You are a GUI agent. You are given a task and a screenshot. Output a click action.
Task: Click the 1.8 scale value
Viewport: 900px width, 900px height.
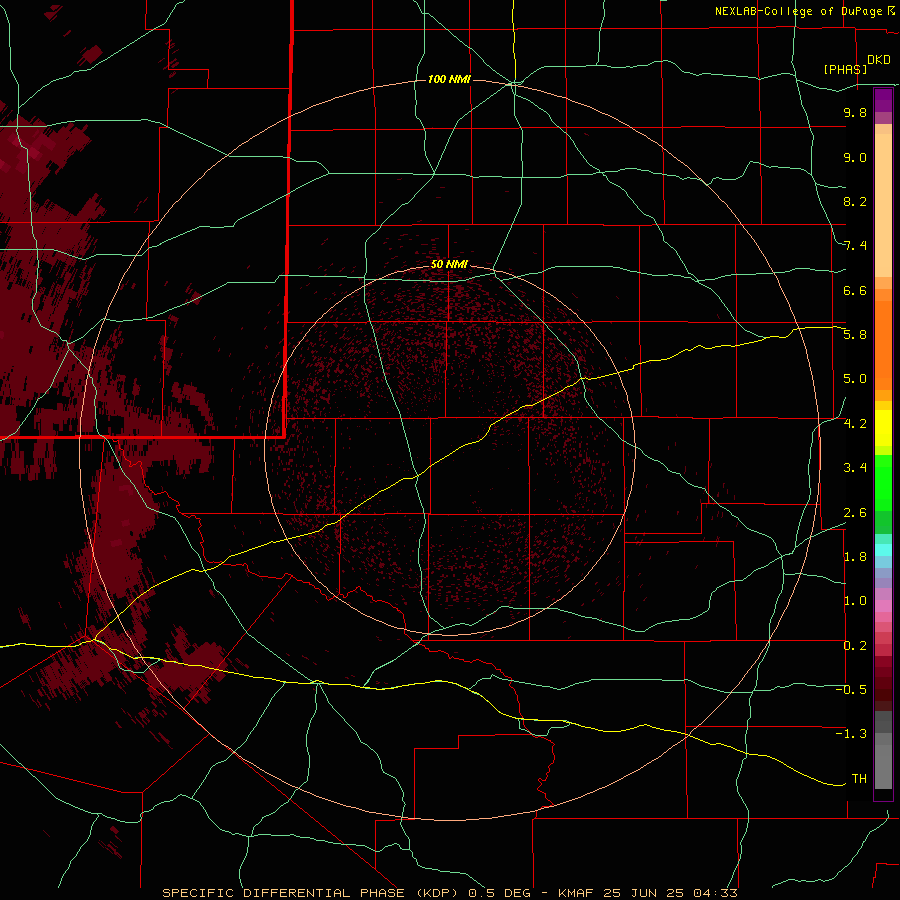tap(855, 557)
